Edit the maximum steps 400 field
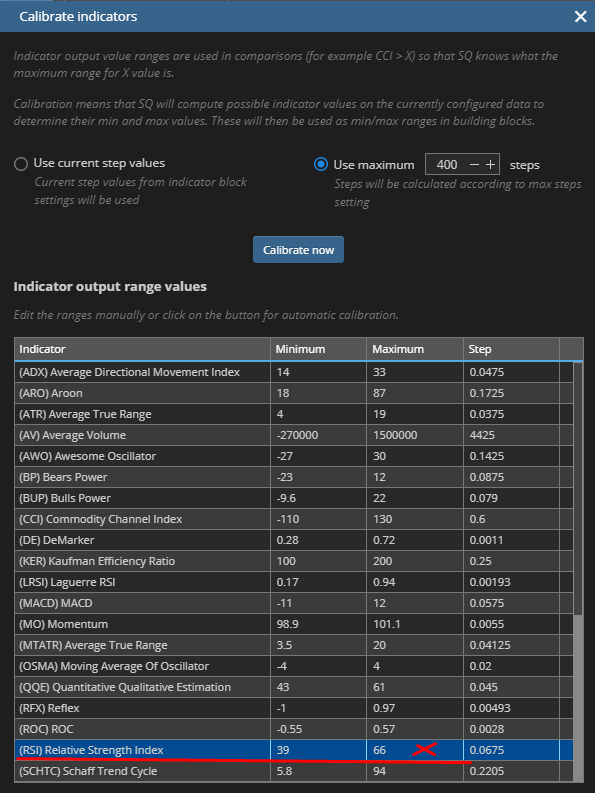The width and height of the screenshot is (595, 793). 447,164
